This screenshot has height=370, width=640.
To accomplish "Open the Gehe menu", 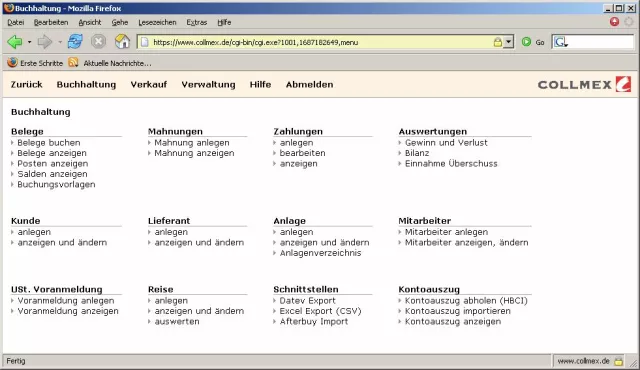I will (x=120, y=22).
